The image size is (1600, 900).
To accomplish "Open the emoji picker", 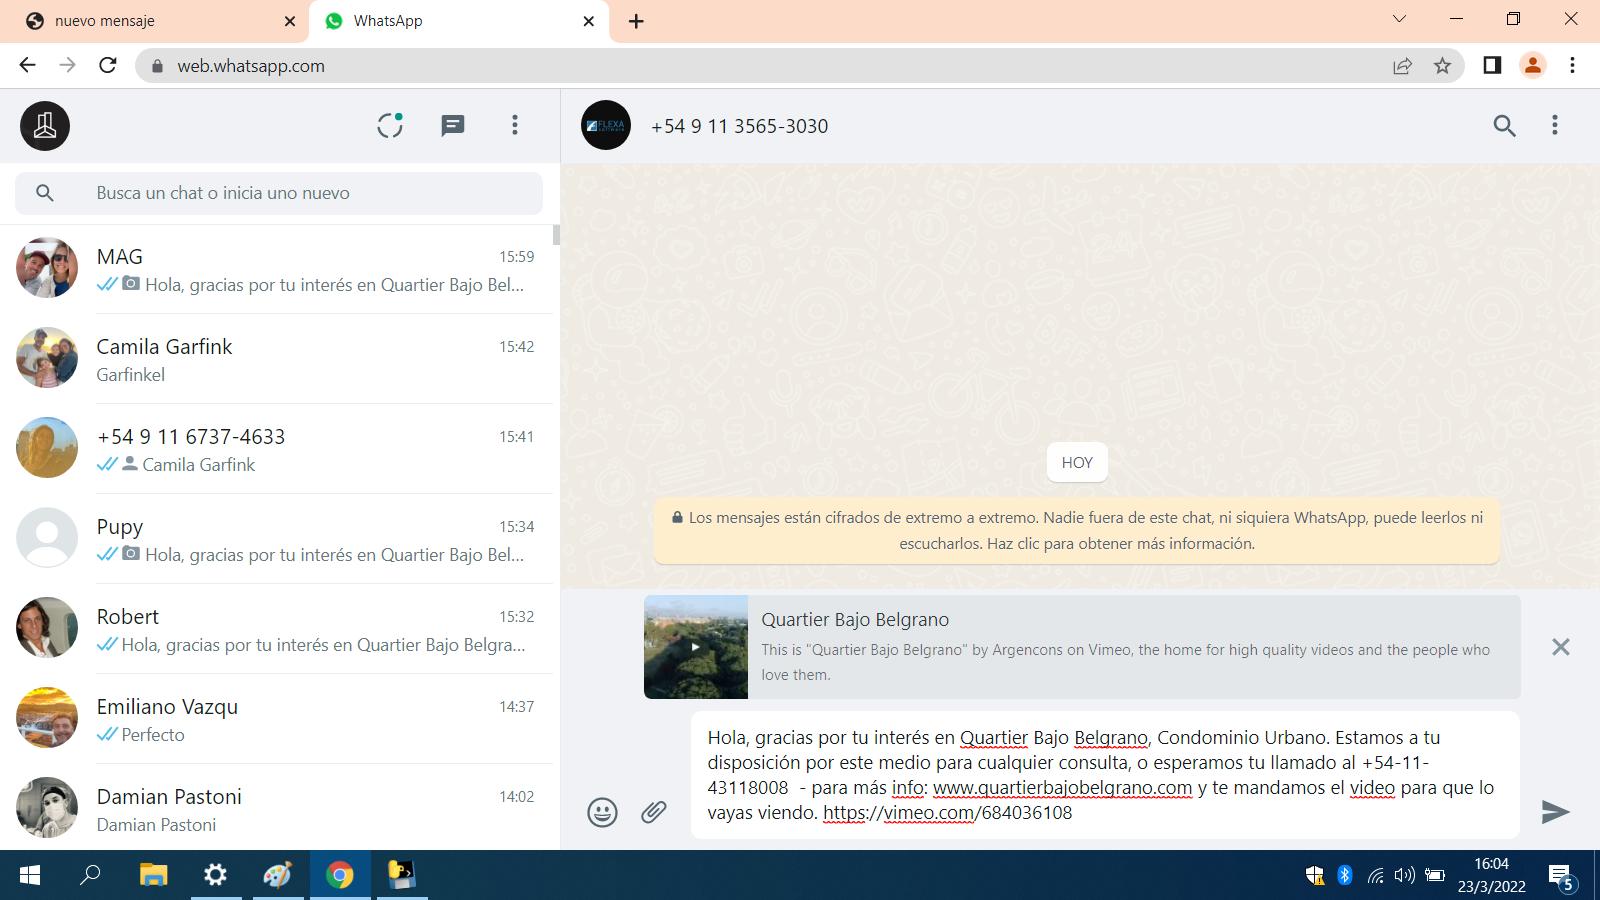I will pyautogui.click(x=602, y=812).
